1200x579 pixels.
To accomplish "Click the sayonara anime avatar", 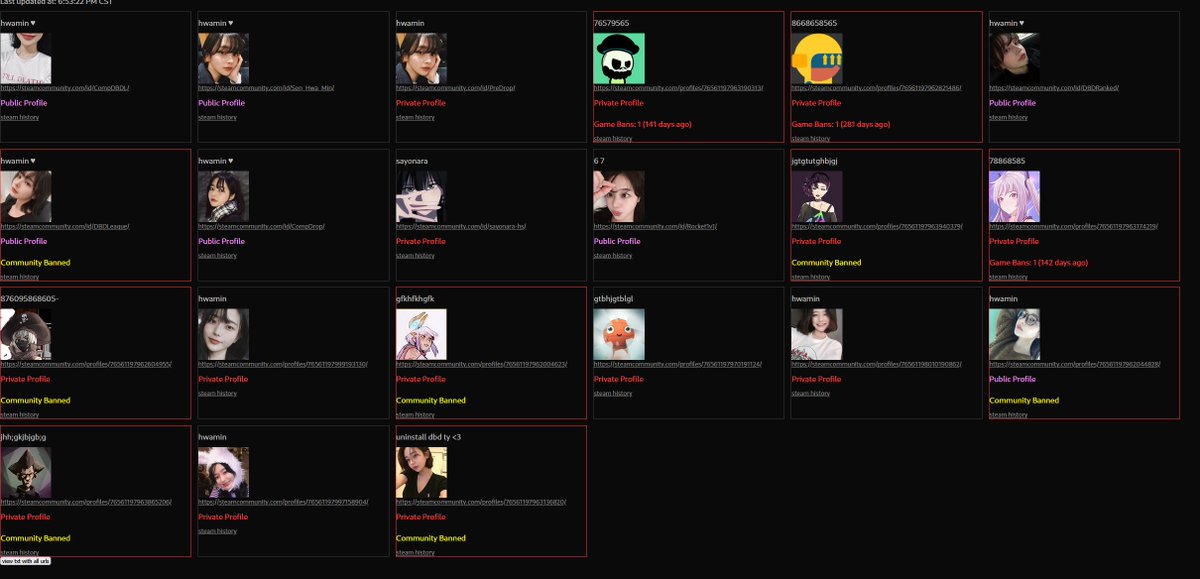I will (421, 196).
